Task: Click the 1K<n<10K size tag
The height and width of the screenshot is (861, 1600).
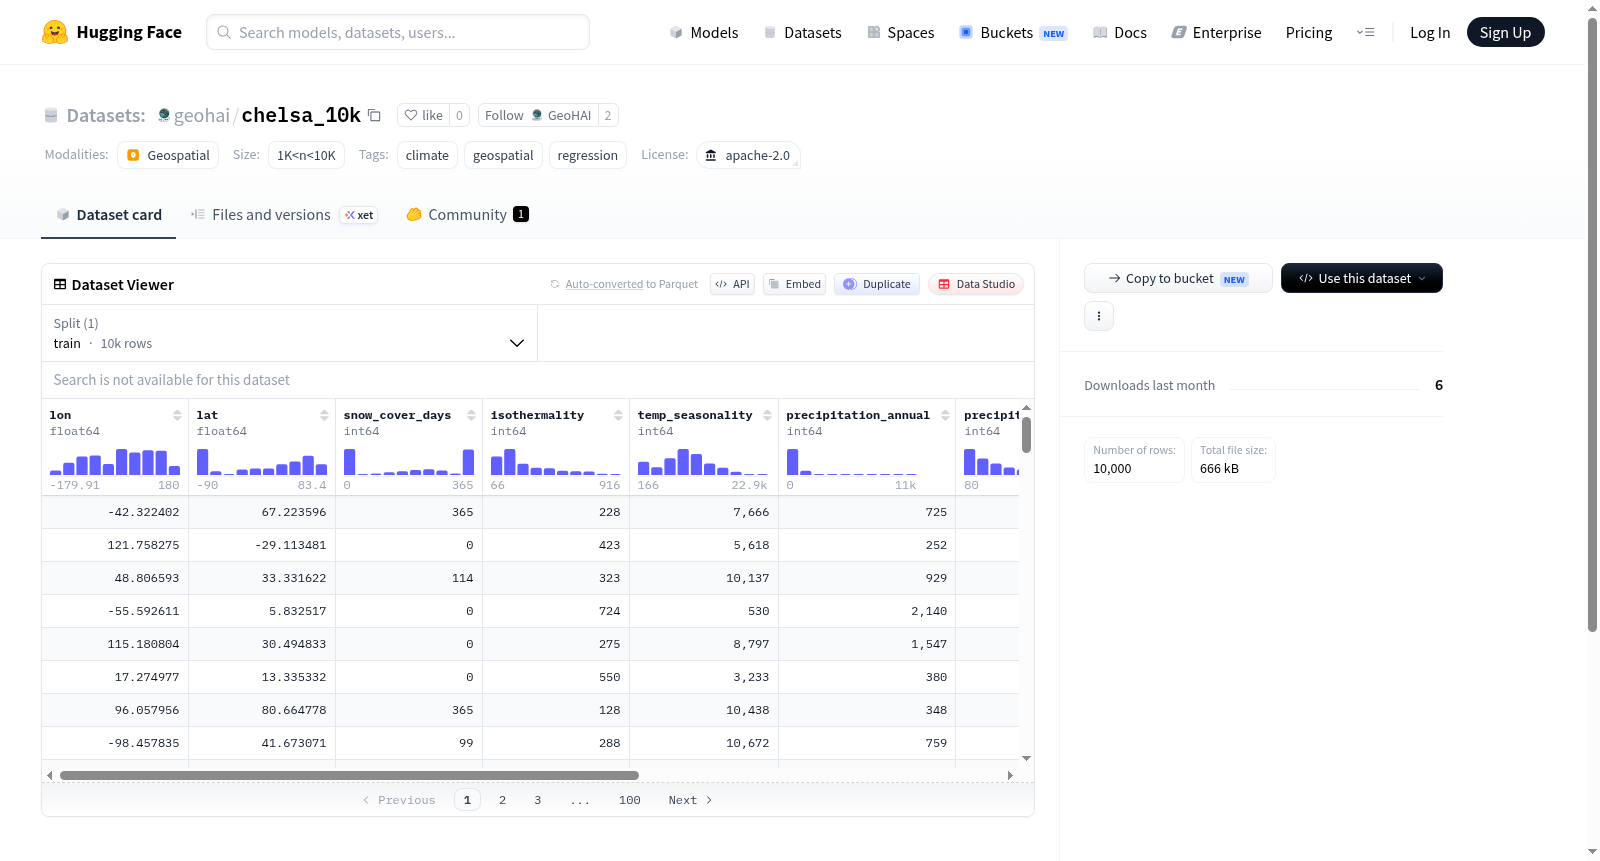Action: (x=306, y=155)
